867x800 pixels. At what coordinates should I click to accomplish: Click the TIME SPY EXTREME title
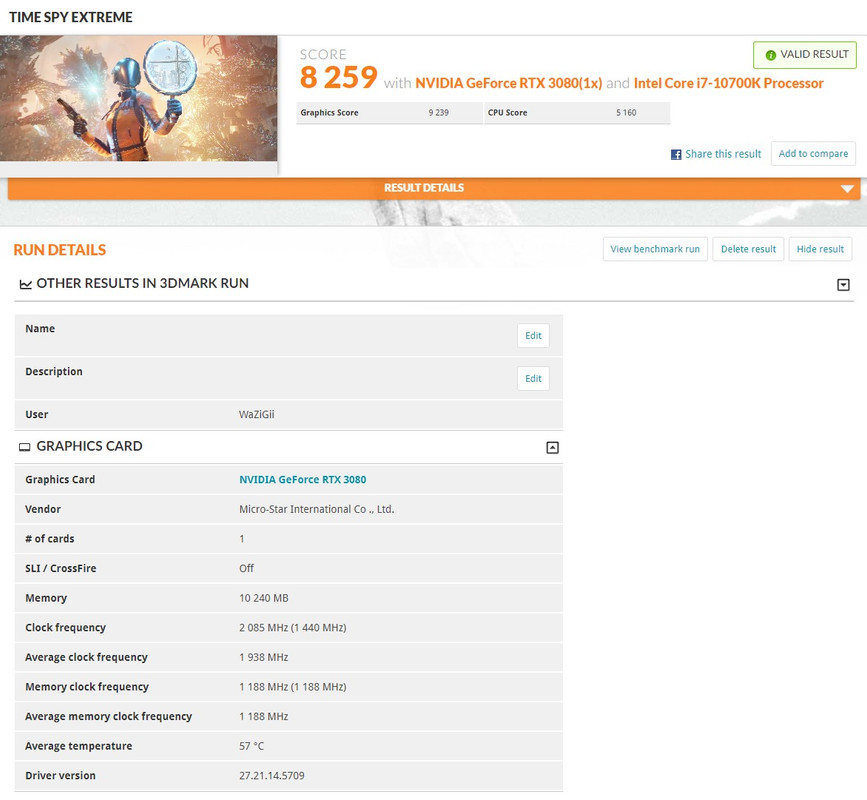tap(71, 17)
